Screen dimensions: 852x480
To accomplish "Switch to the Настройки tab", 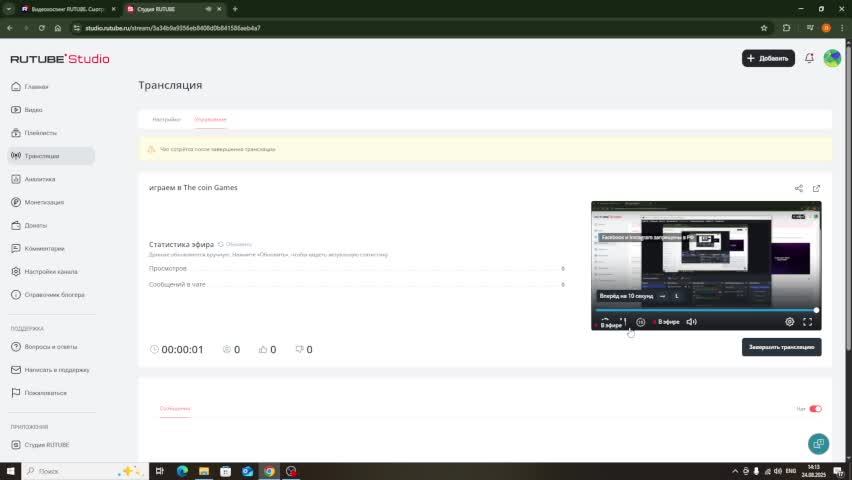I will click(166, 120).
